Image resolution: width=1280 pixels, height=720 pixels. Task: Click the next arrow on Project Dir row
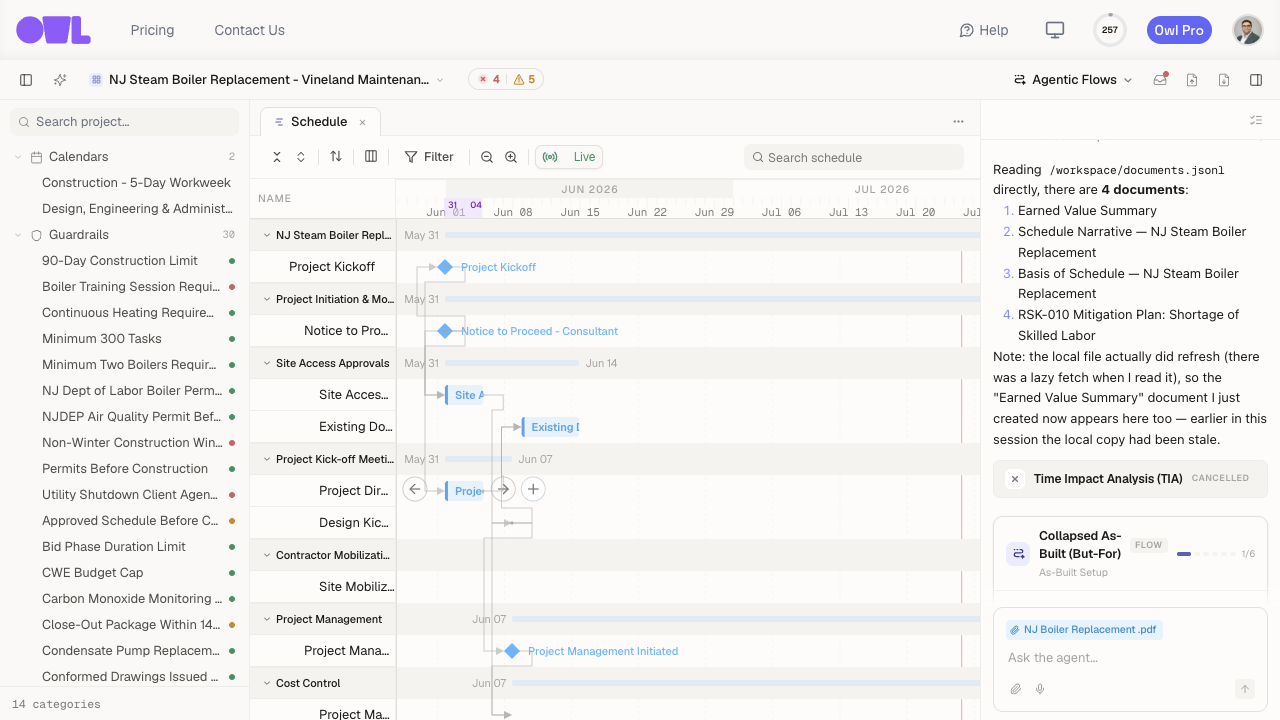click(503, 489)
